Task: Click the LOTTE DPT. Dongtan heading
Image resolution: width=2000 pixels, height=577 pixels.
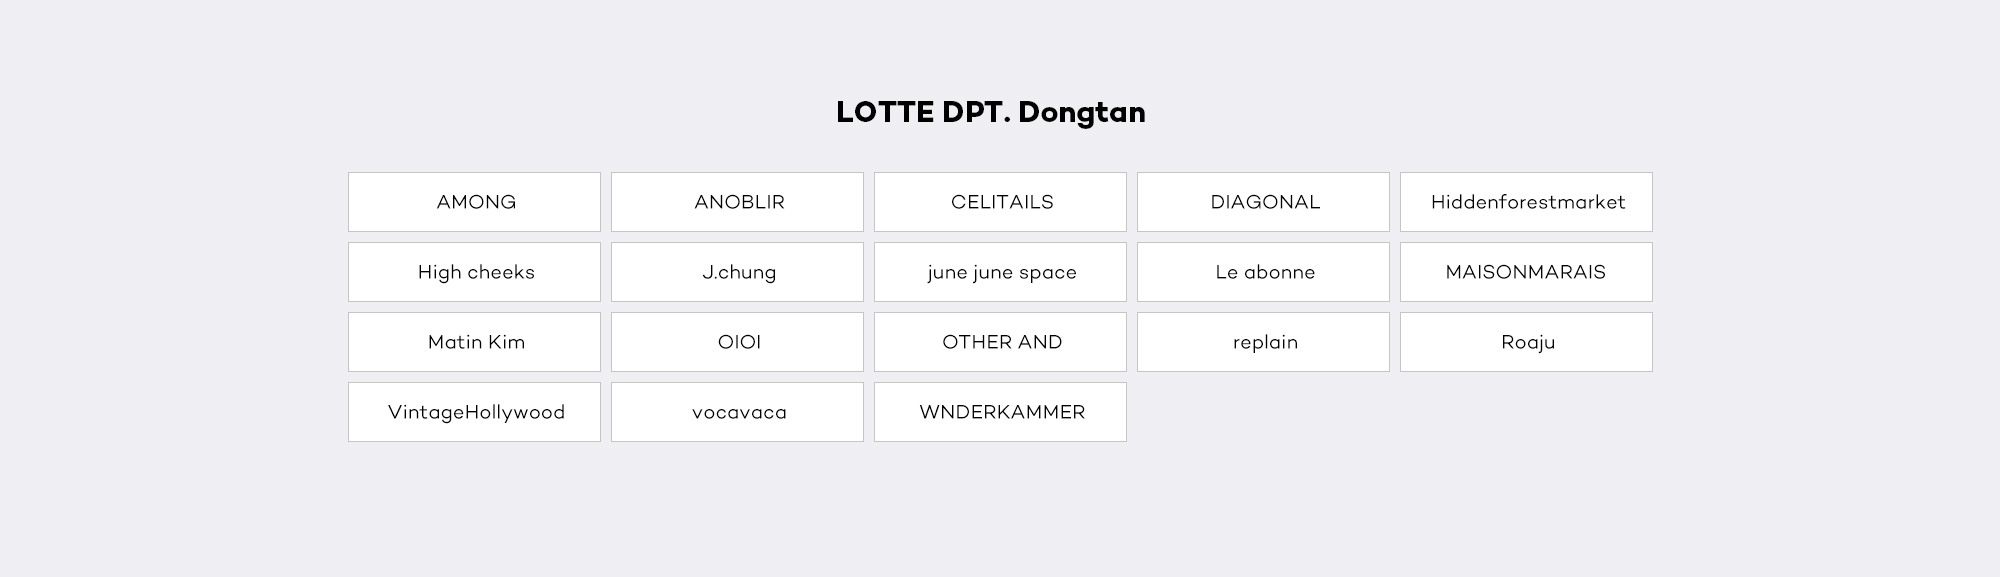Action: tap(990, 112)
